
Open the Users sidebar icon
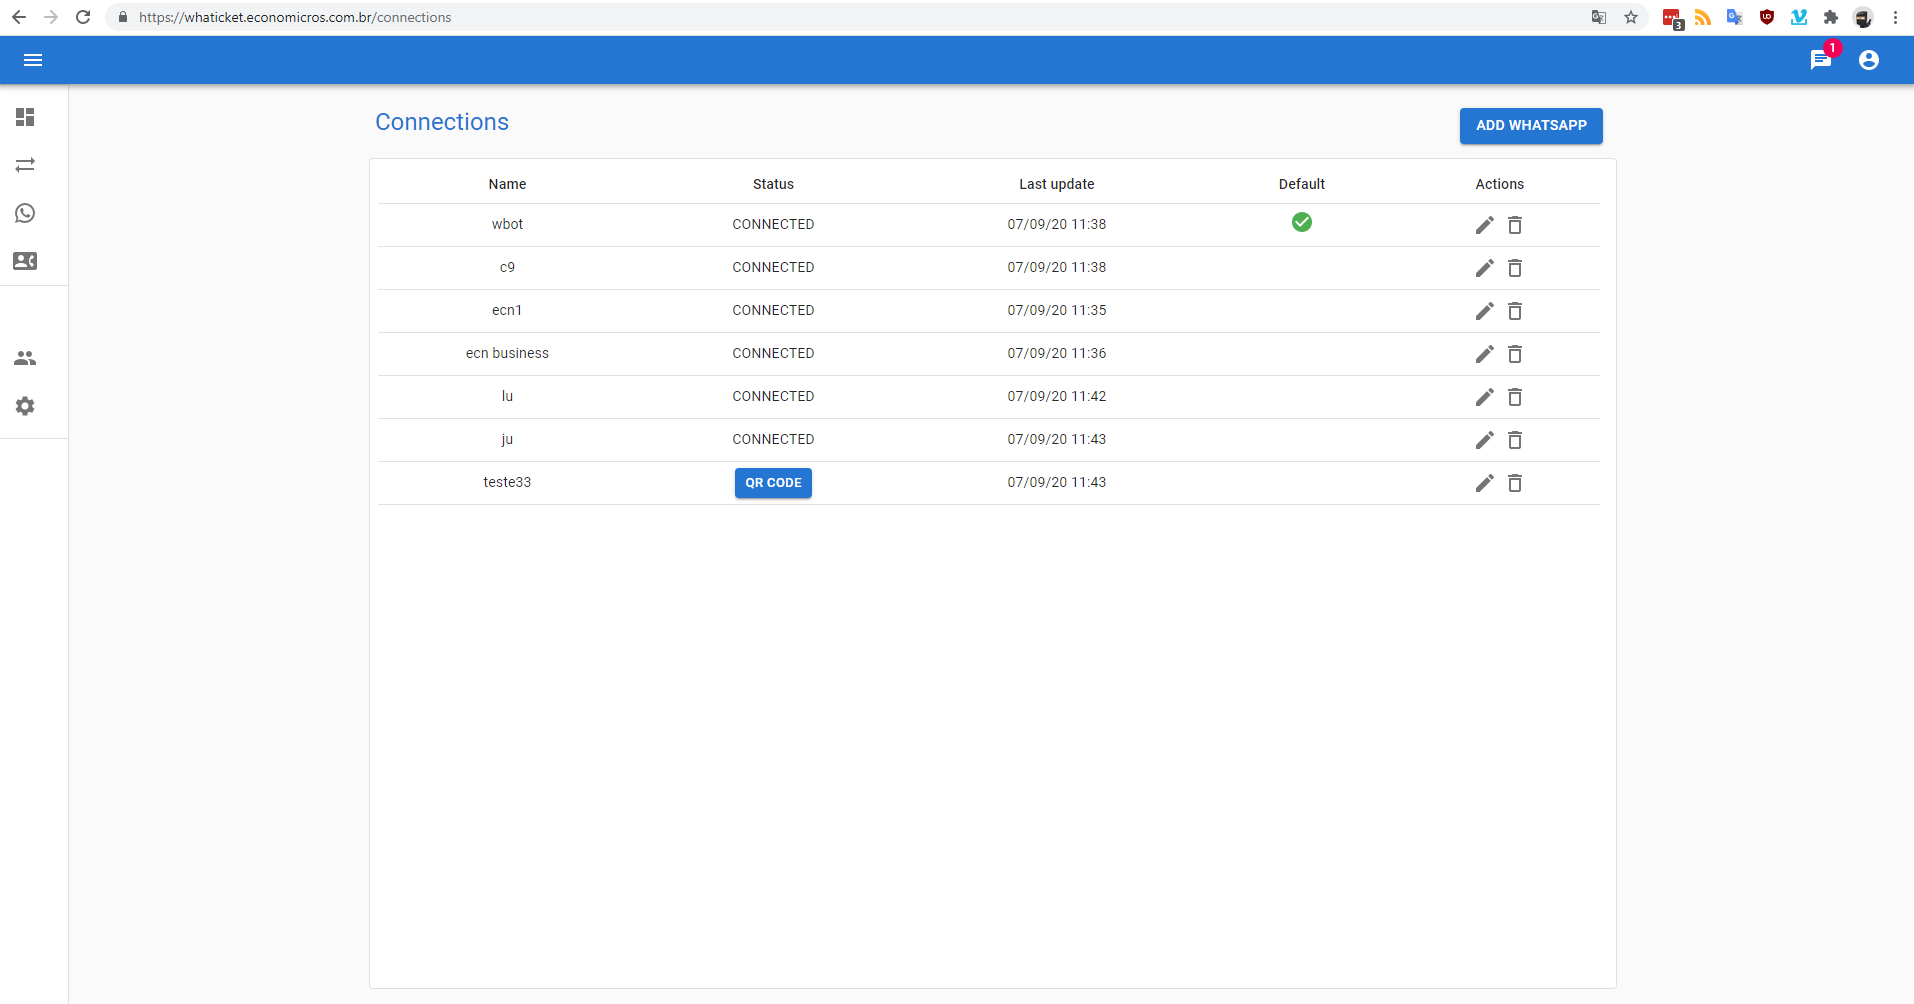pyautogui.click(x=25, y=358)
